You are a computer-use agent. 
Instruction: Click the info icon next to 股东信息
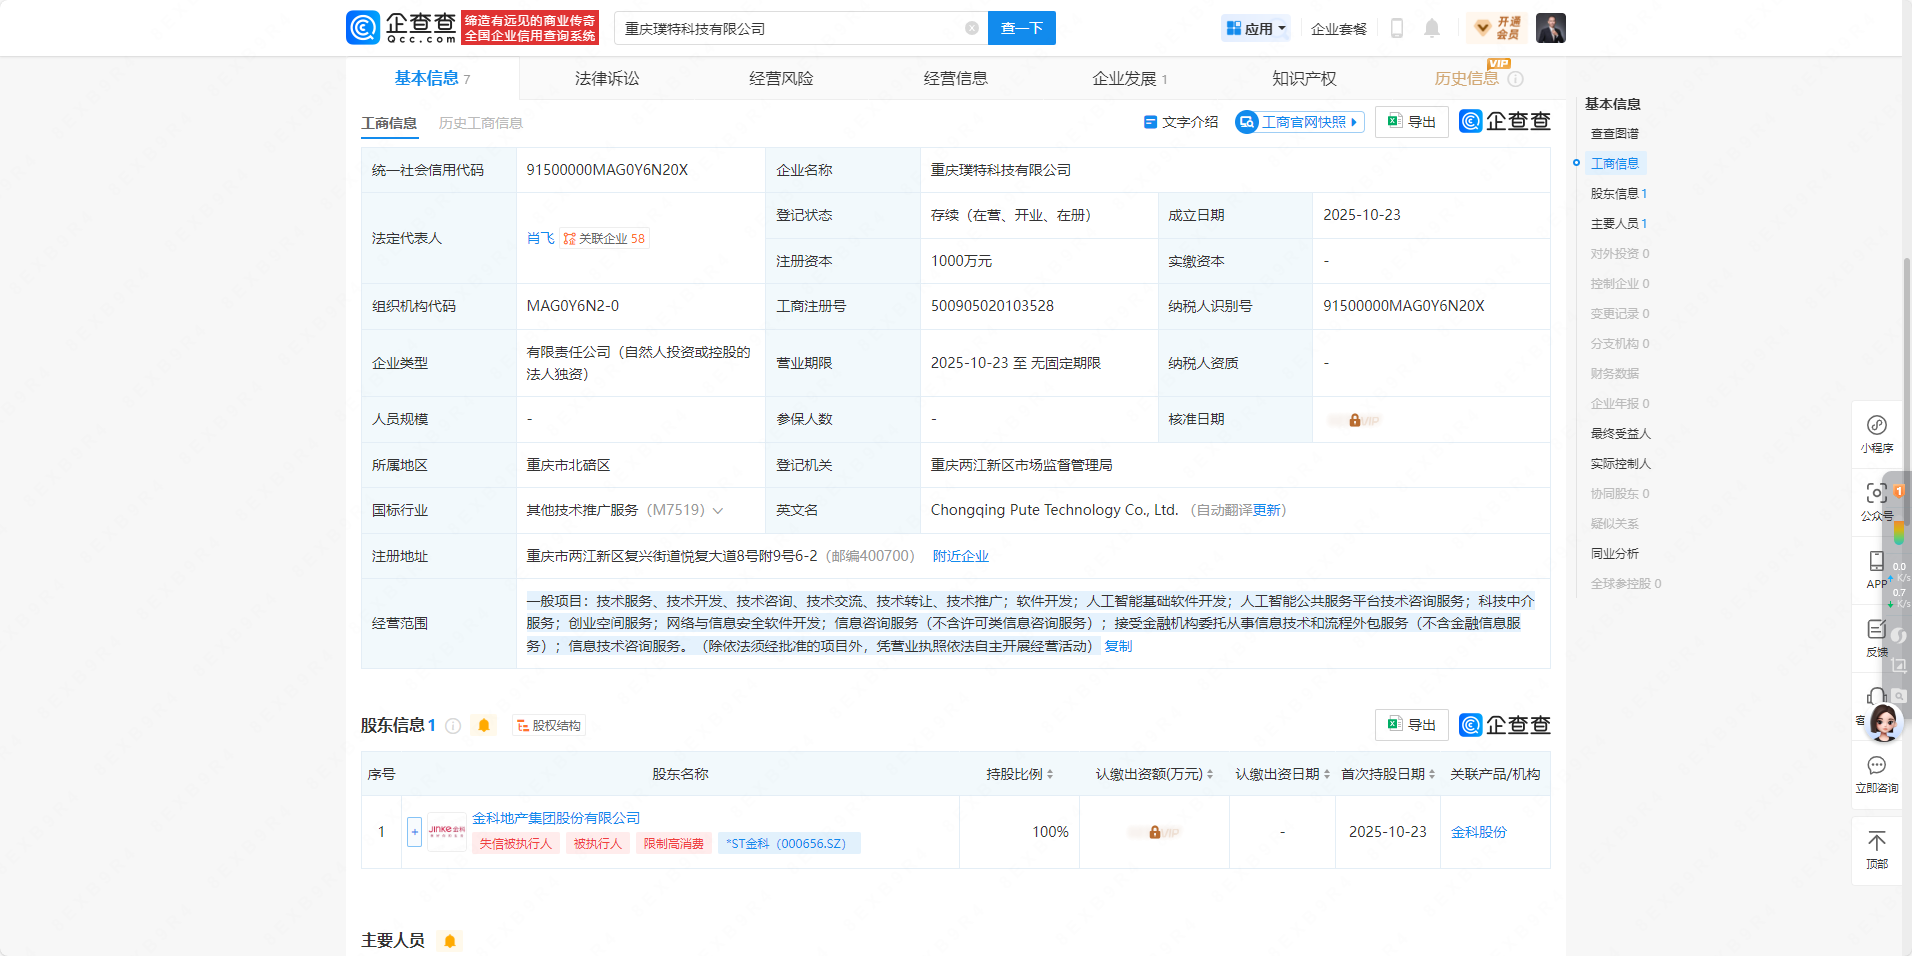[453, 726]
